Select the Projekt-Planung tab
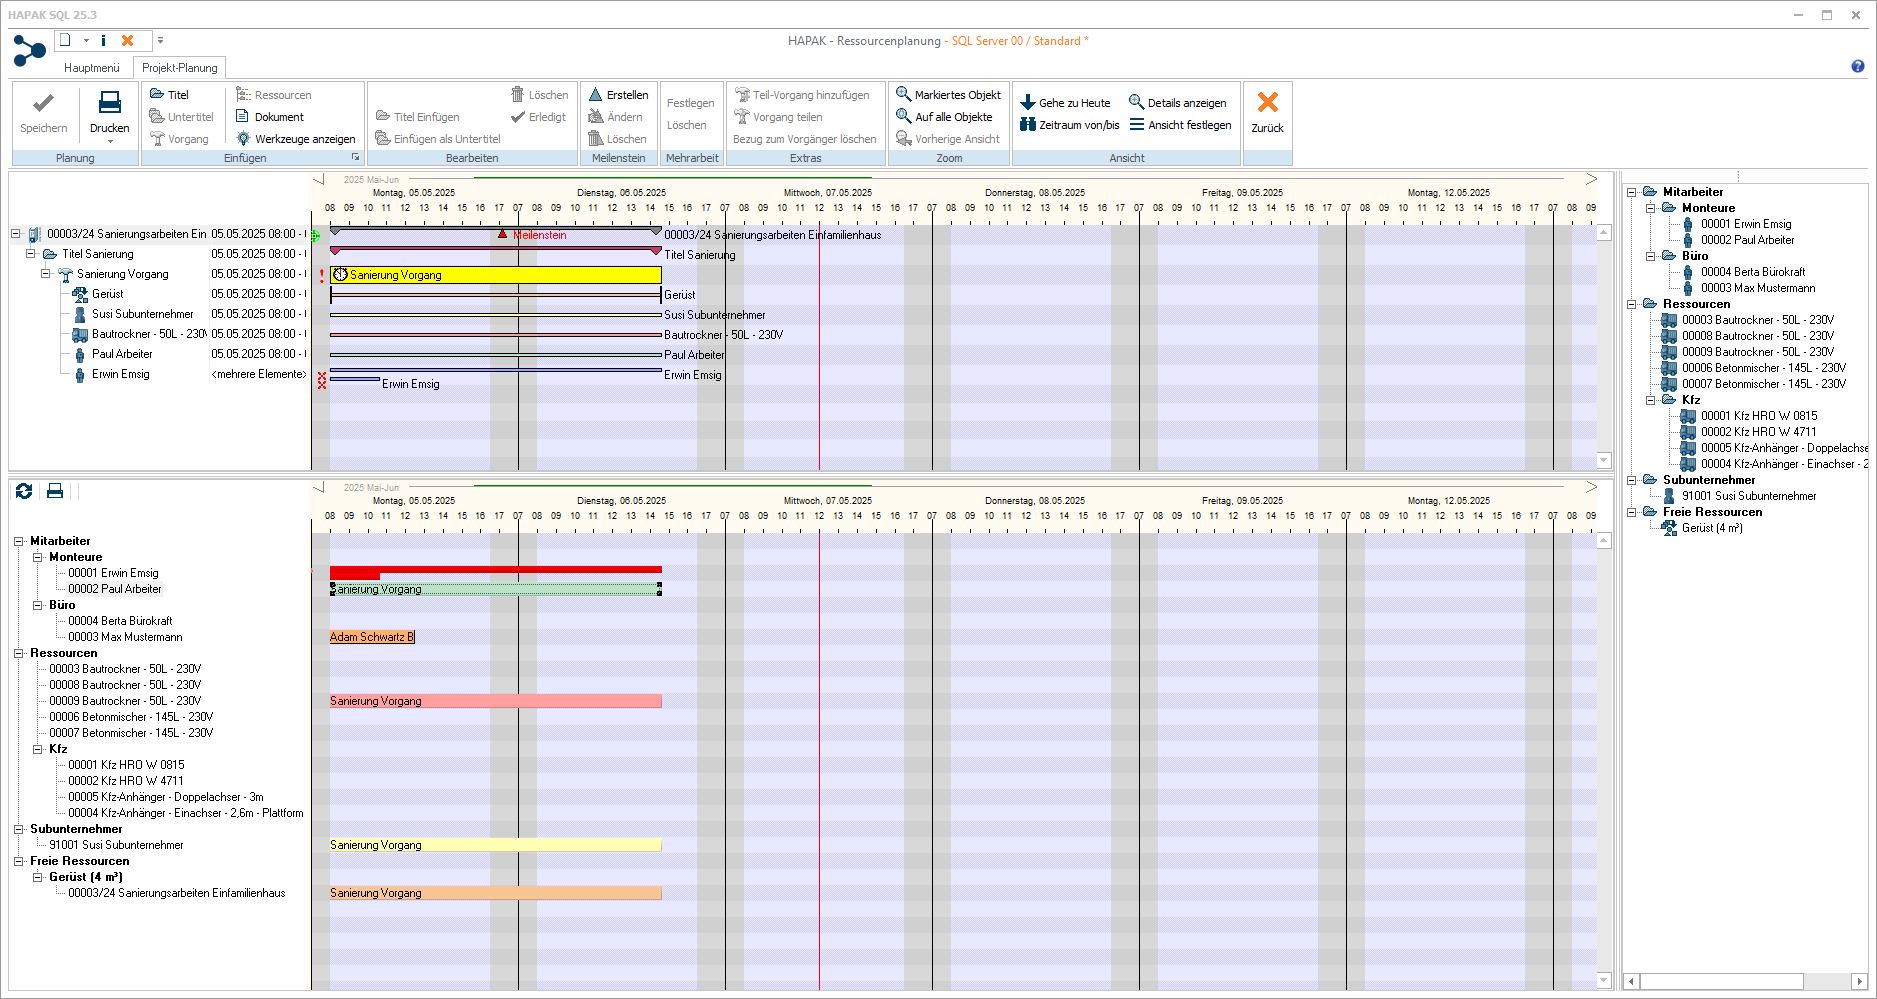Image resolution: width=1877 pixels, height=999 pixels. click(x=179, y=68)
